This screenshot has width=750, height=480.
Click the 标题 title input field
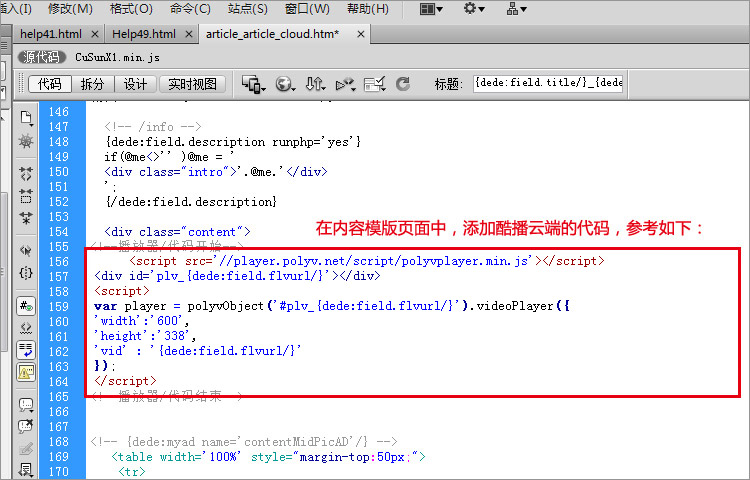[548, 84]
